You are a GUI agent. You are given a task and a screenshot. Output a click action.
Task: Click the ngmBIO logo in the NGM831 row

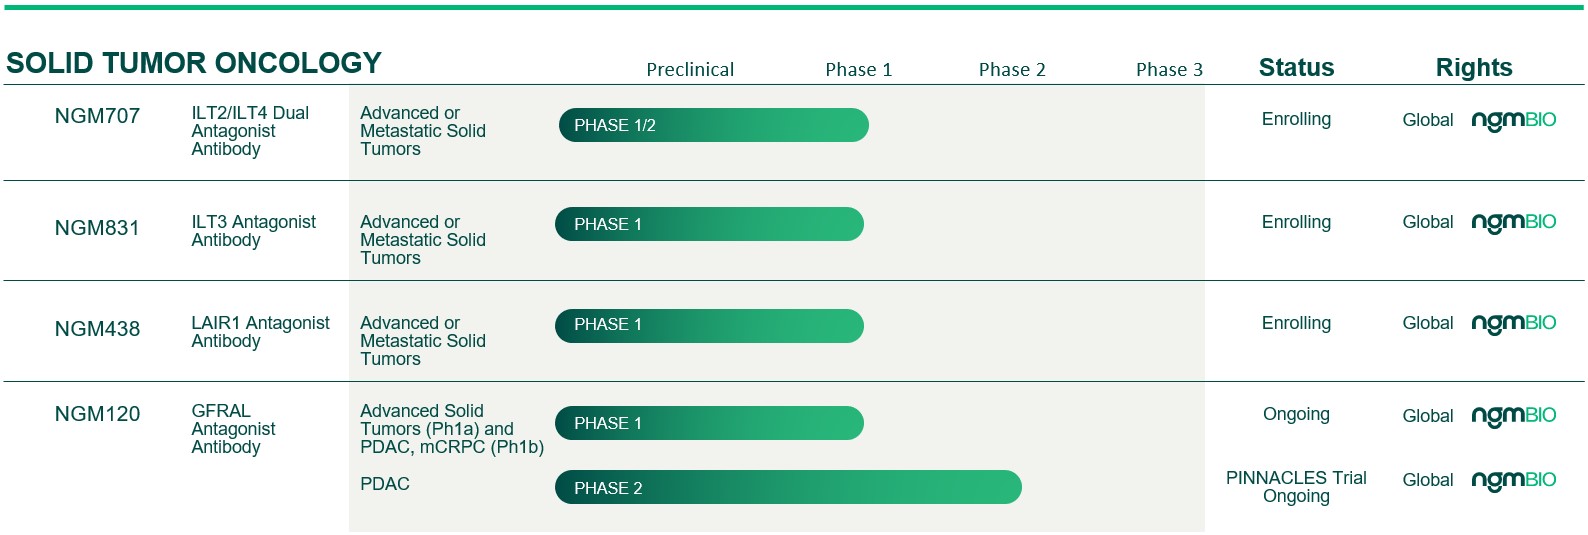(x=1513, y=222)
